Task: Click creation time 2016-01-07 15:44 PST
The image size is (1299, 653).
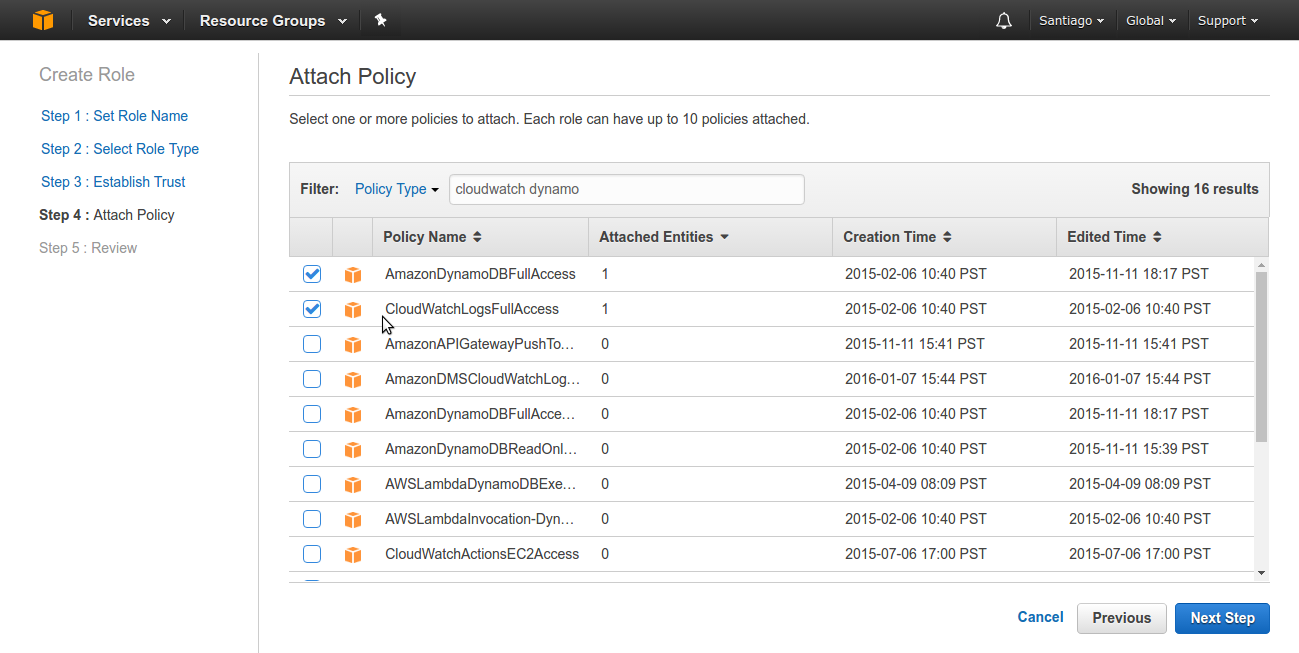Action: click(x=916, y=379)
